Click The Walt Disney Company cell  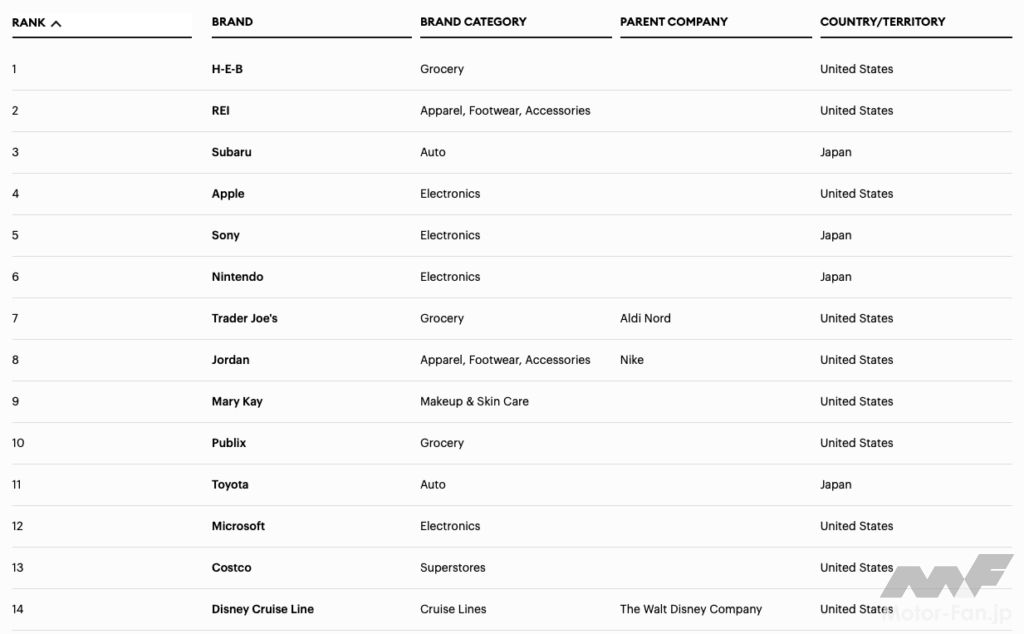pos(691,609)
